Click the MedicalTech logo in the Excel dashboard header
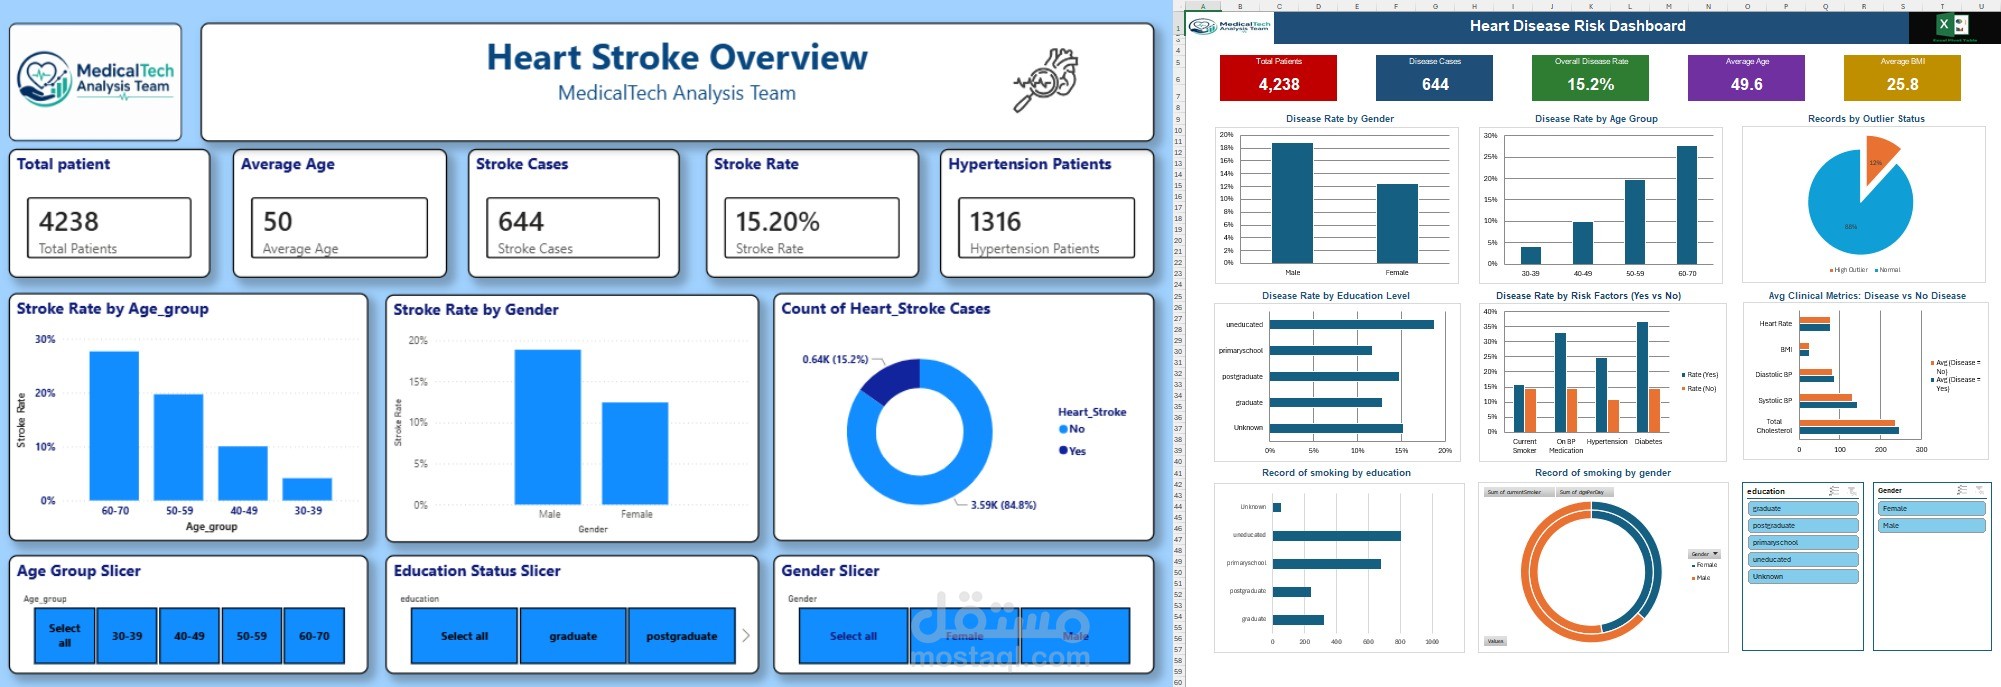 tap(1230, 26)
